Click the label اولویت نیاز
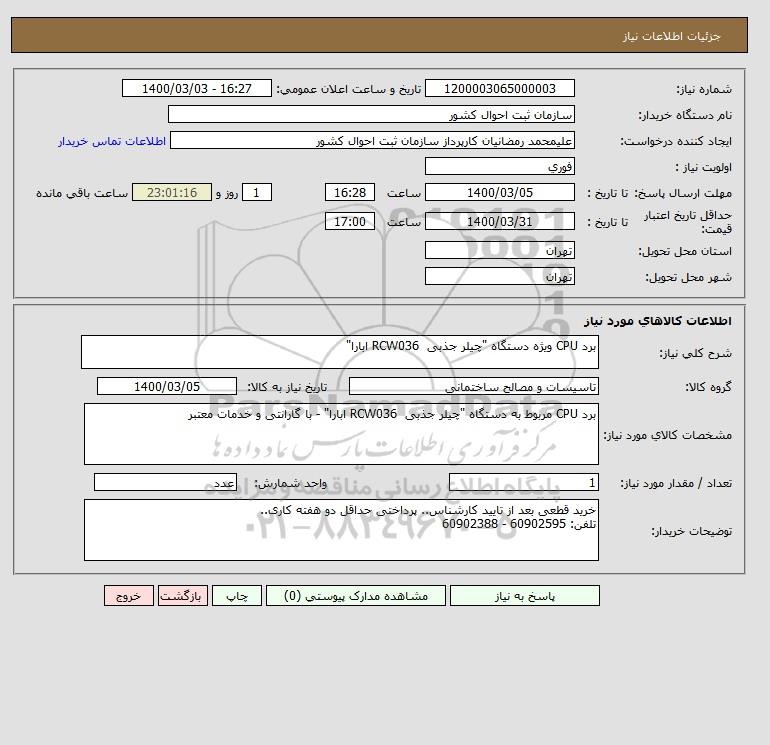Viewport: 770px width, 745px height. point(704,167)
